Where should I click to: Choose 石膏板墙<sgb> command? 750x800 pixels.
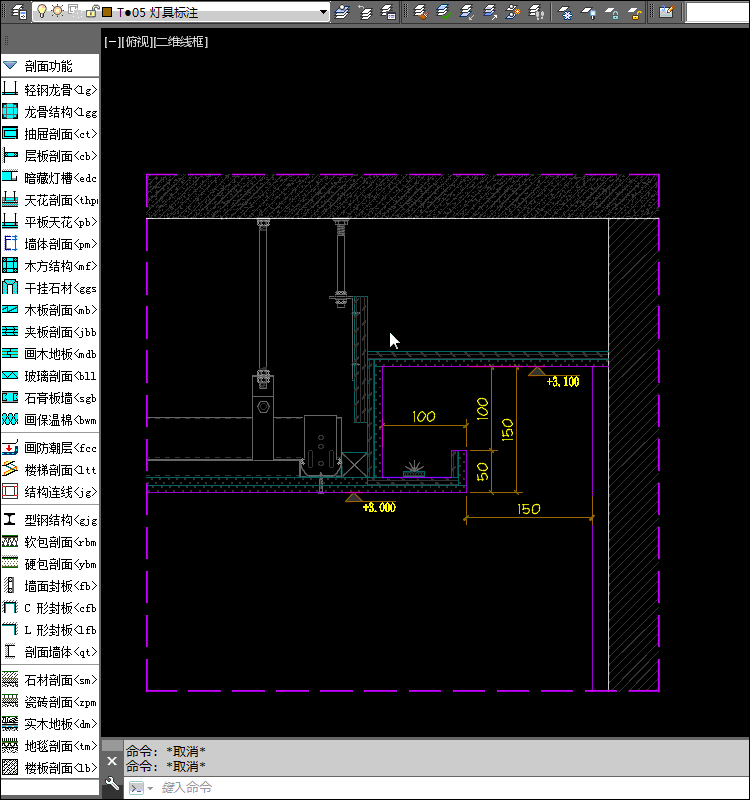50,398
